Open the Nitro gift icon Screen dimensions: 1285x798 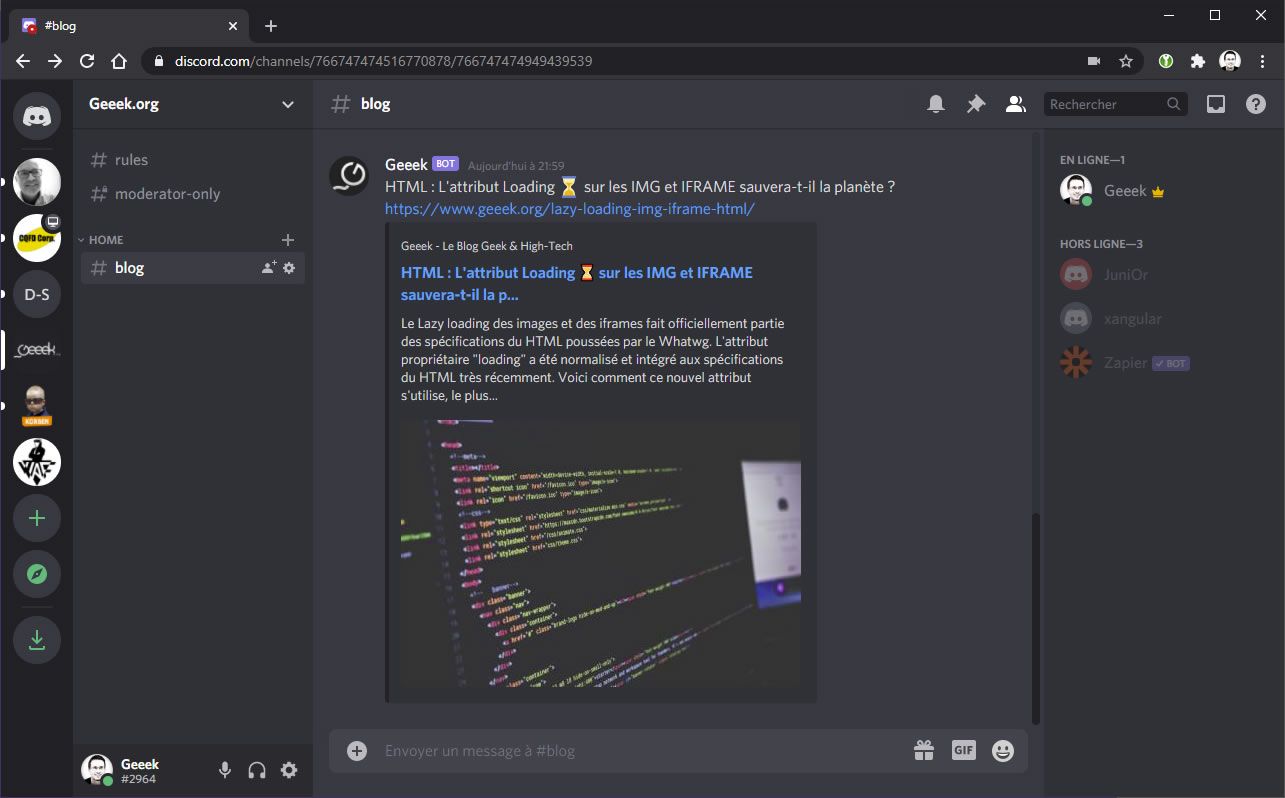coord(923,751)
